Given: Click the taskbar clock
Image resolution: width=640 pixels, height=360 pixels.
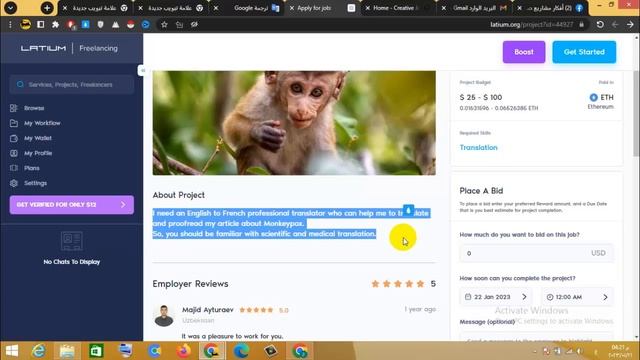Looking at the screenshot, I should click(x=619, y=351).
